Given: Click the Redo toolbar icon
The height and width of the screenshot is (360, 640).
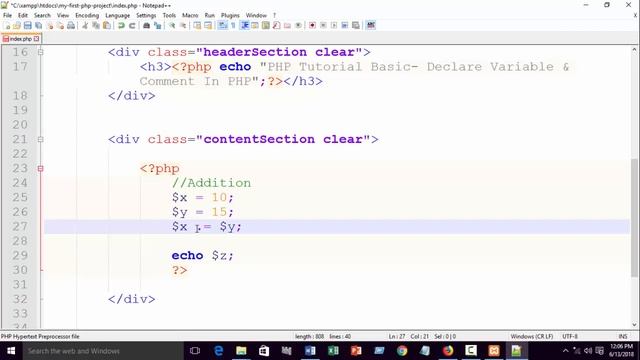Looking at the screenshot, I should point(132,26).
